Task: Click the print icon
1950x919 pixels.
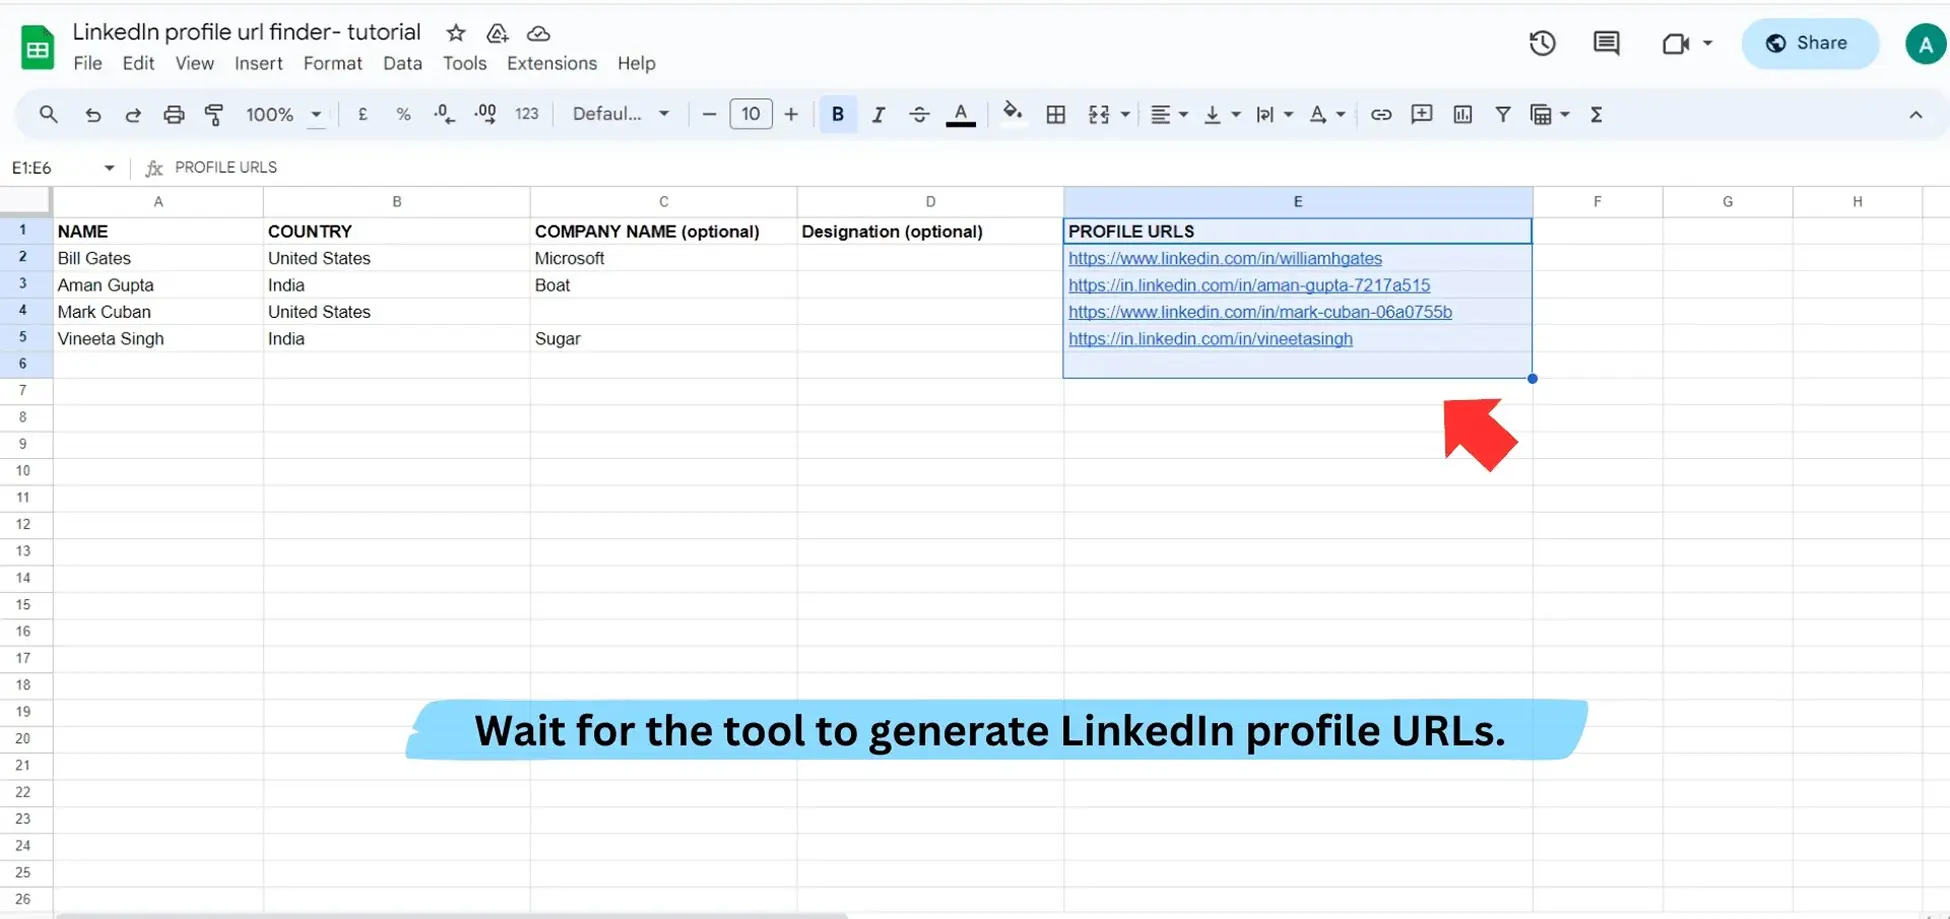Action: [174, 114]
